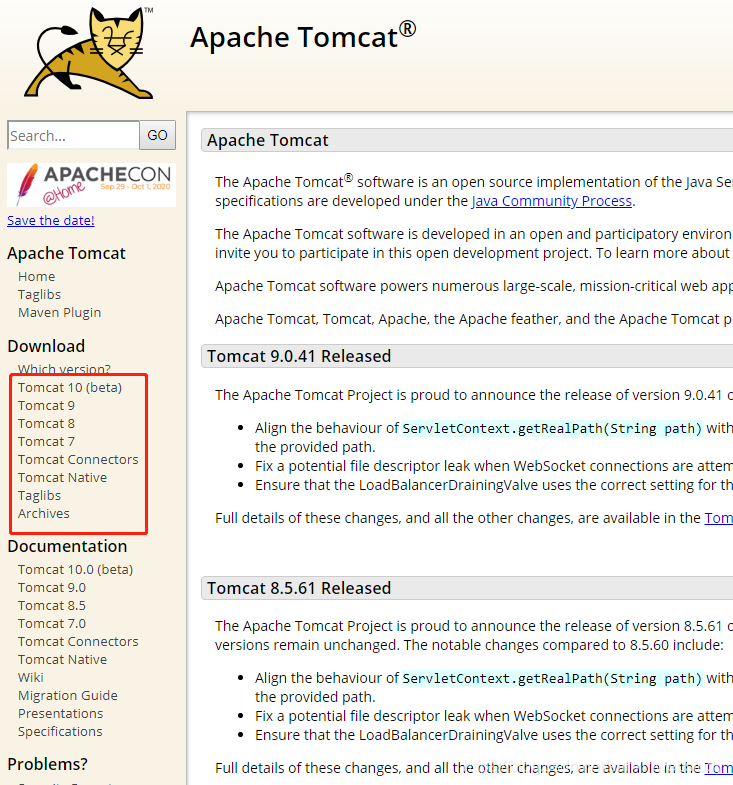The width and height of the screenshot is (733, 785).
Task: Click the Documentation sidebar heading
Action: 67,546
